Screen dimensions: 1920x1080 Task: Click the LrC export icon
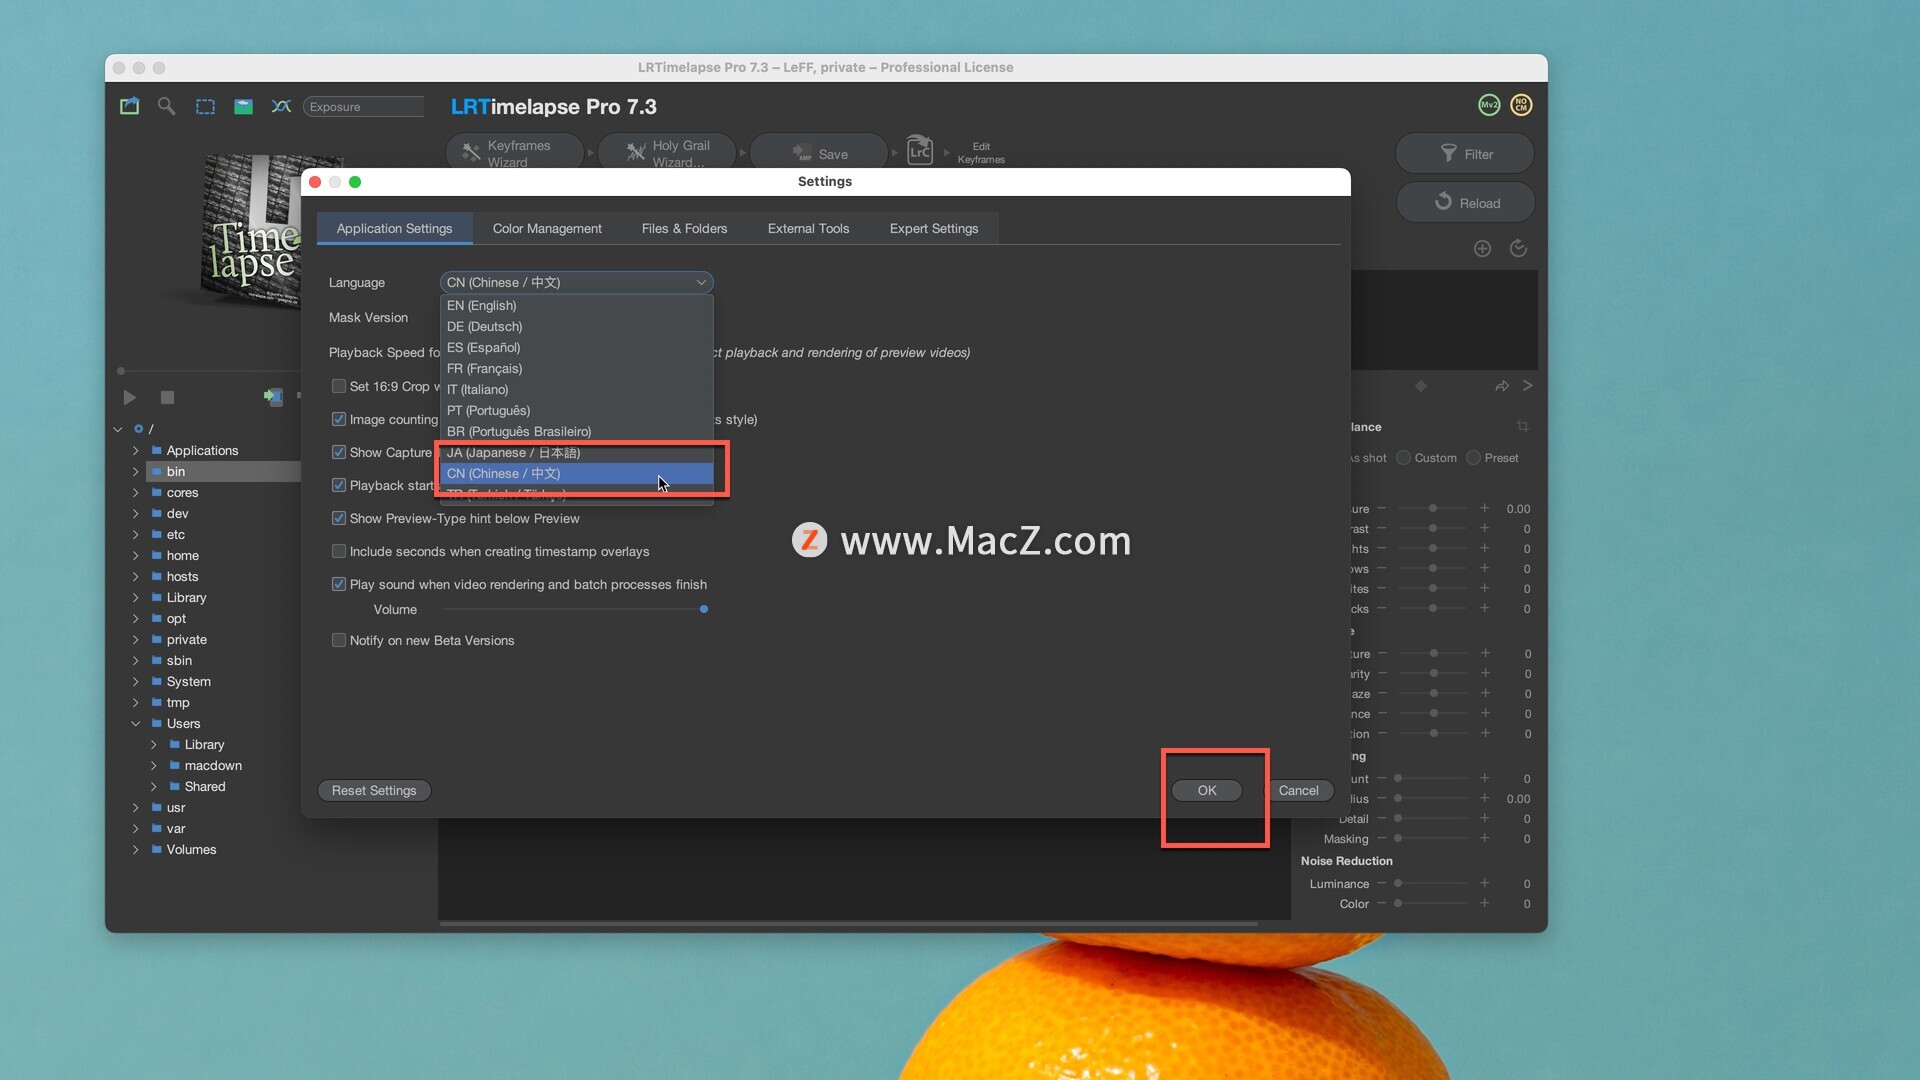point(920,151)
